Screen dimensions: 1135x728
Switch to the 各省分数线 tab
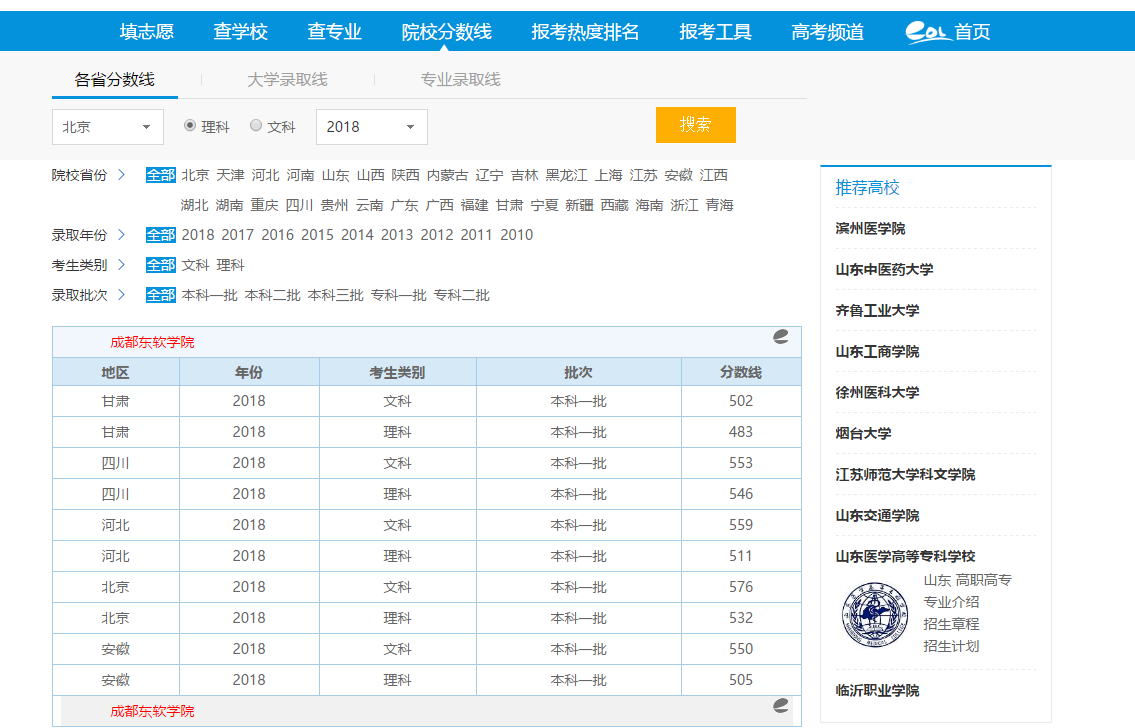[114, 80]
